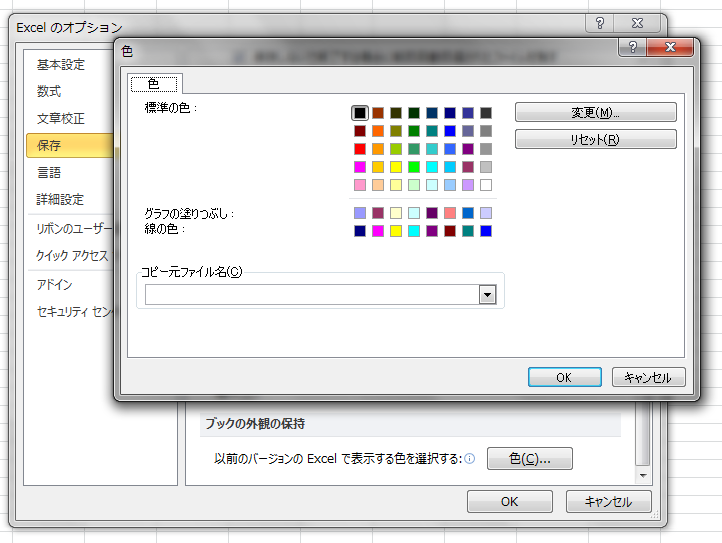722x543 pixels.
Task: Open 数式 category in Excel options
Action: pos(49,92)
